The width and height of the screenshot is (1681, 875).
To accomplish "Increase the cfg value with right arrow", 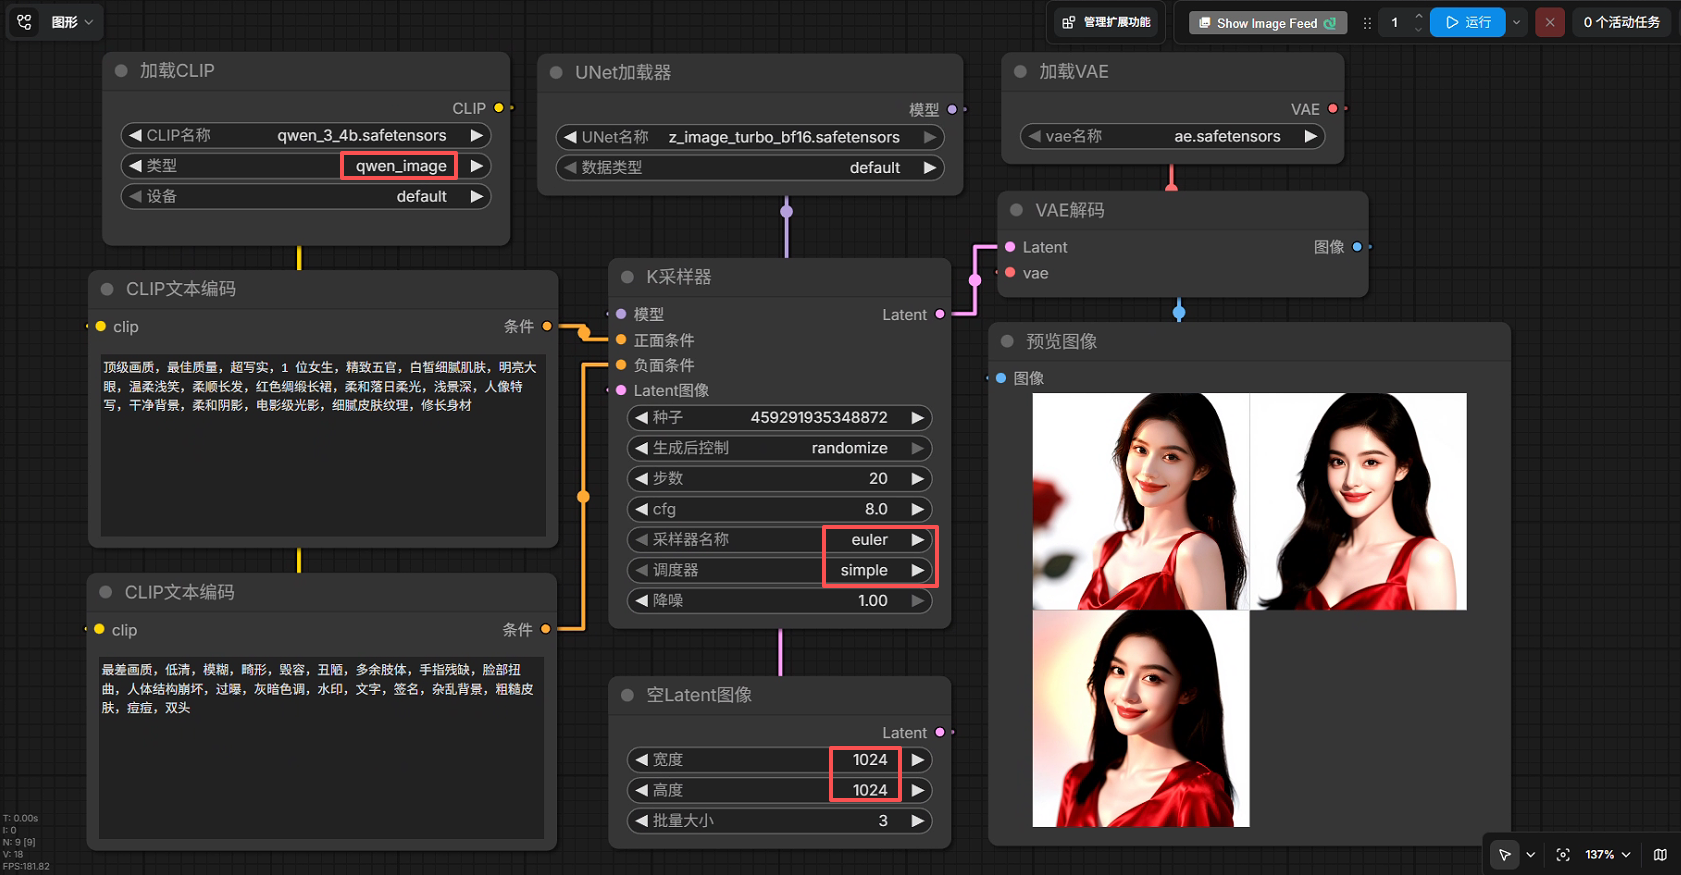I will [917, 509].
